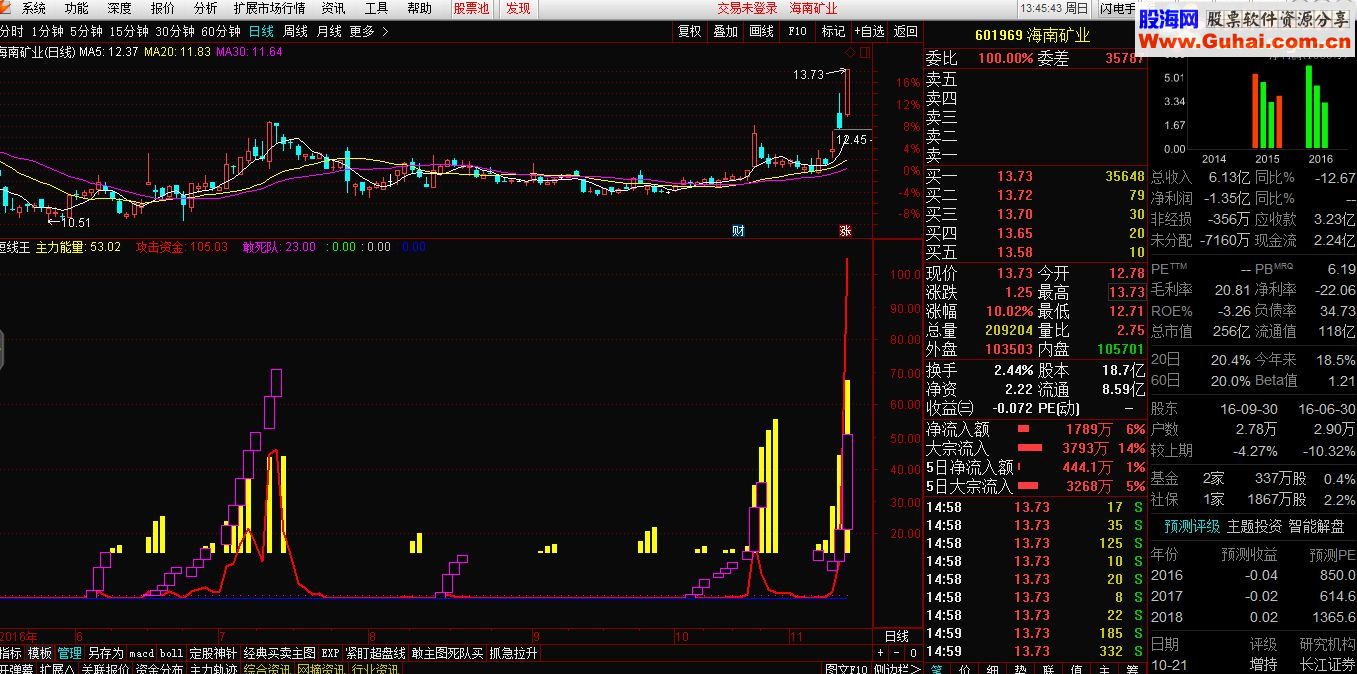Image resolution: width=1357 pixels, height=674 pixels.
Task: Switch to 周线 weekly chart
Action: pyautogui.click(x=295, y=31)
